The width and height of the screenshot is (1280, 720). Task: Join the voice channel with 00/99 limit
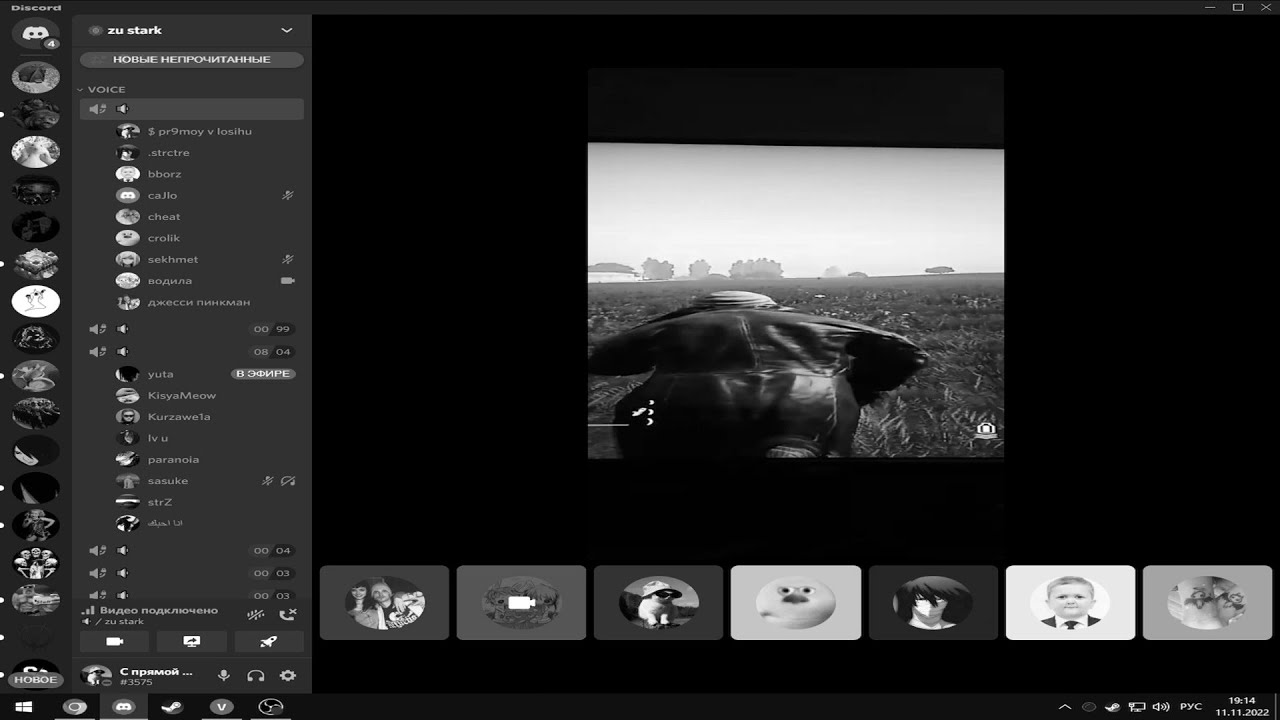click(192, 329)
